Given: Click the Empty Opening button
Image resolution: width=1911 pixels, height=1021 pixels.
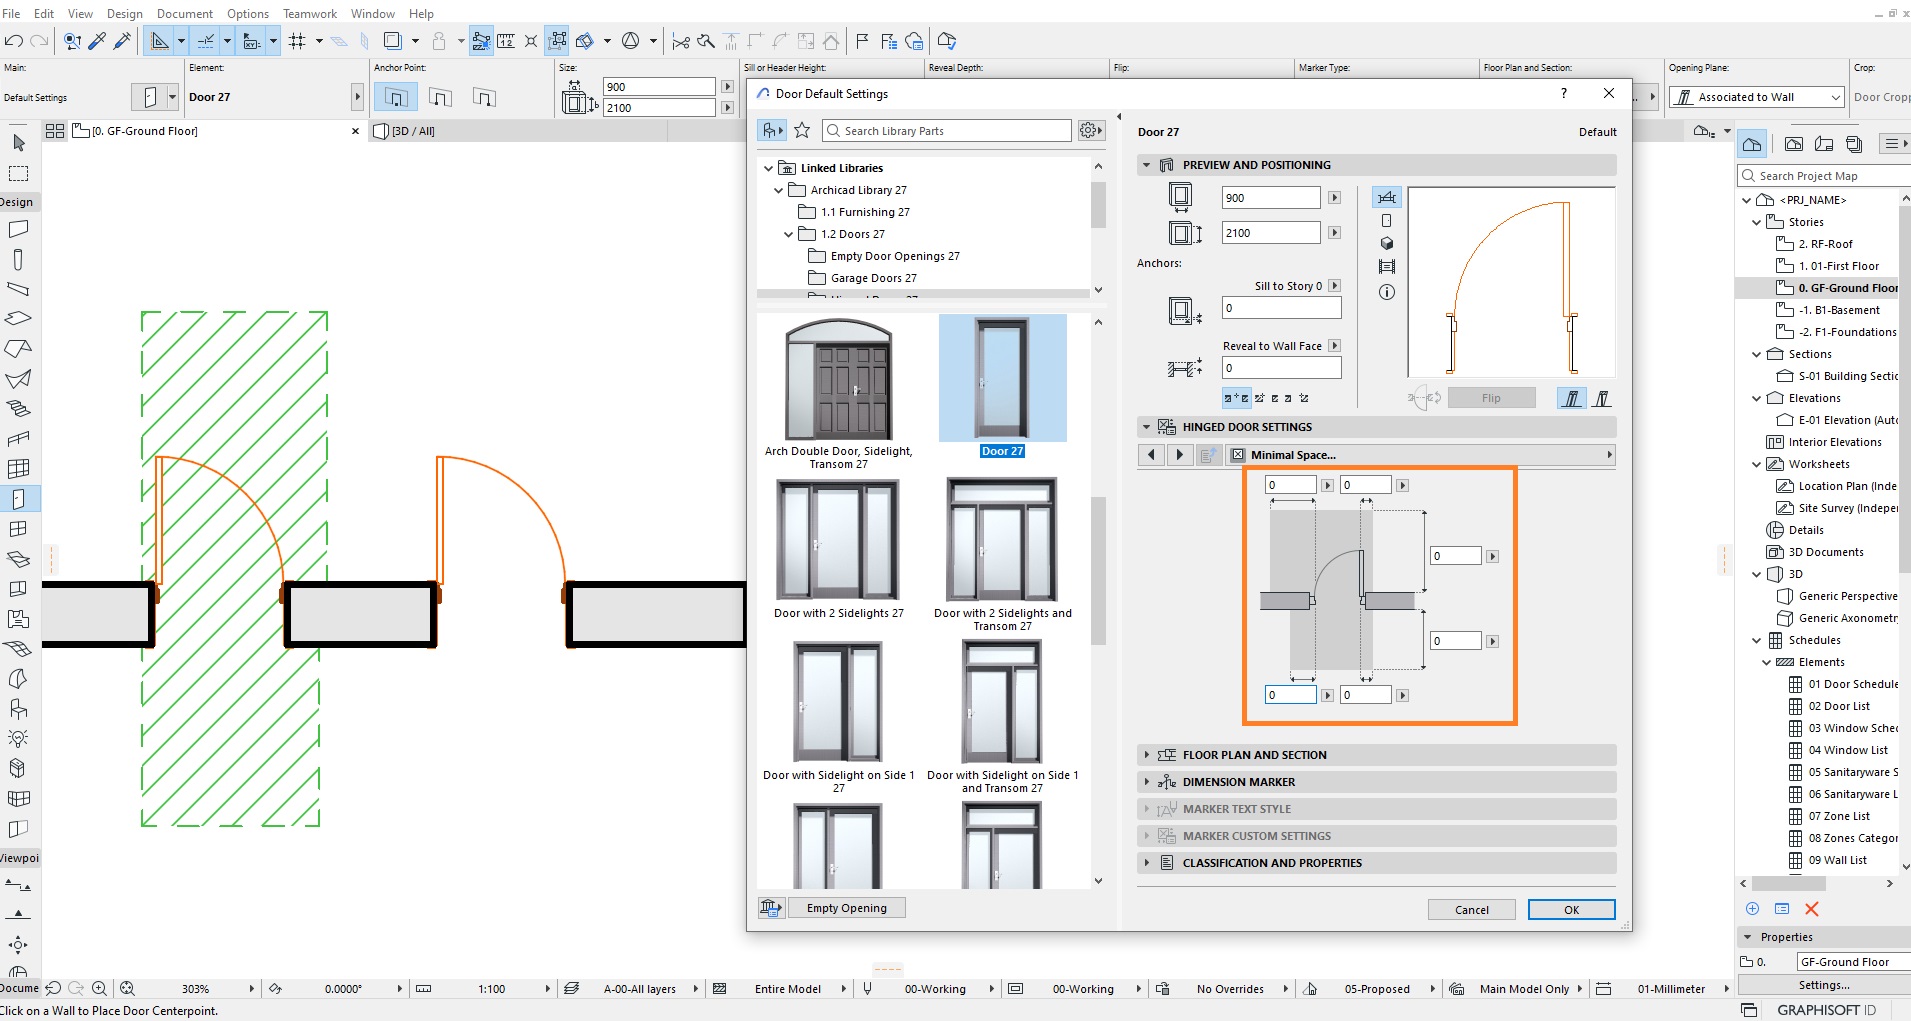Looking at the screenshot, I should coord(846,908).
